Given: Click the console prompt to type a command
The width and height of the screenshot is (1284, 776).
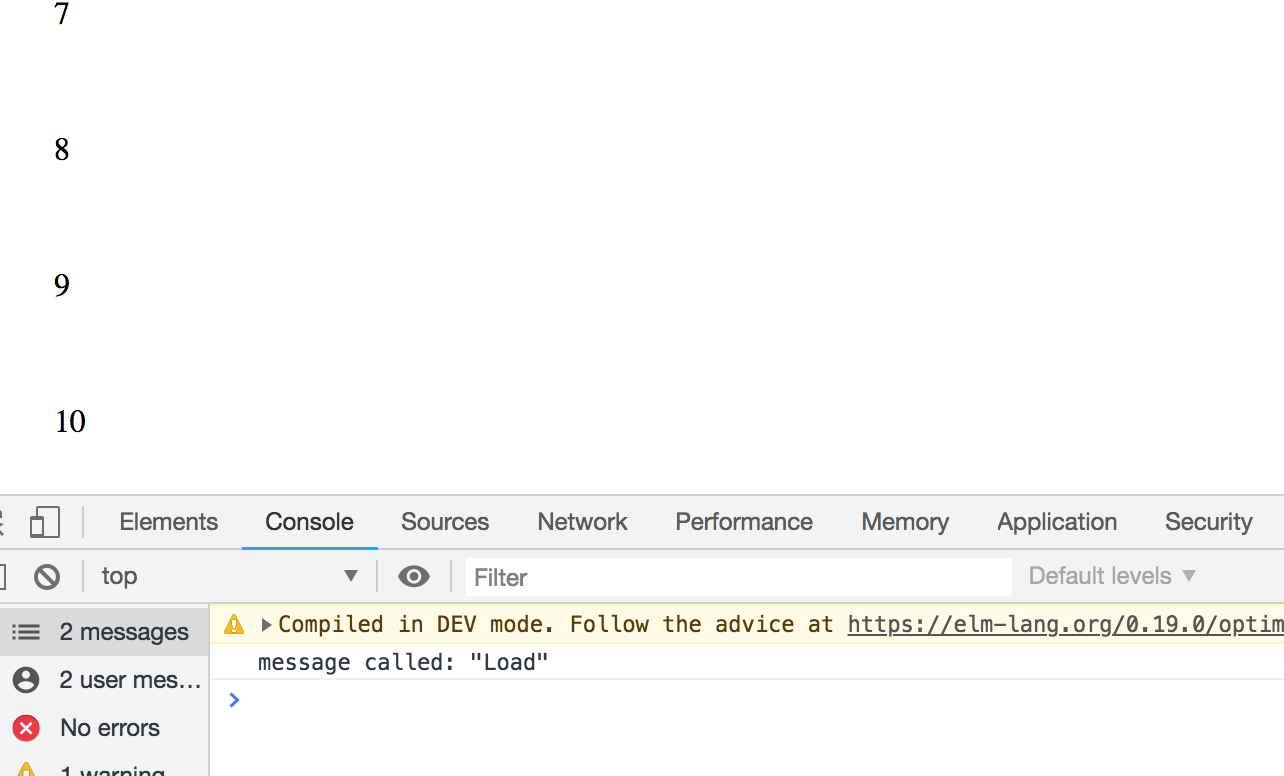Looking at the screenshot, I should click(400, 700).
